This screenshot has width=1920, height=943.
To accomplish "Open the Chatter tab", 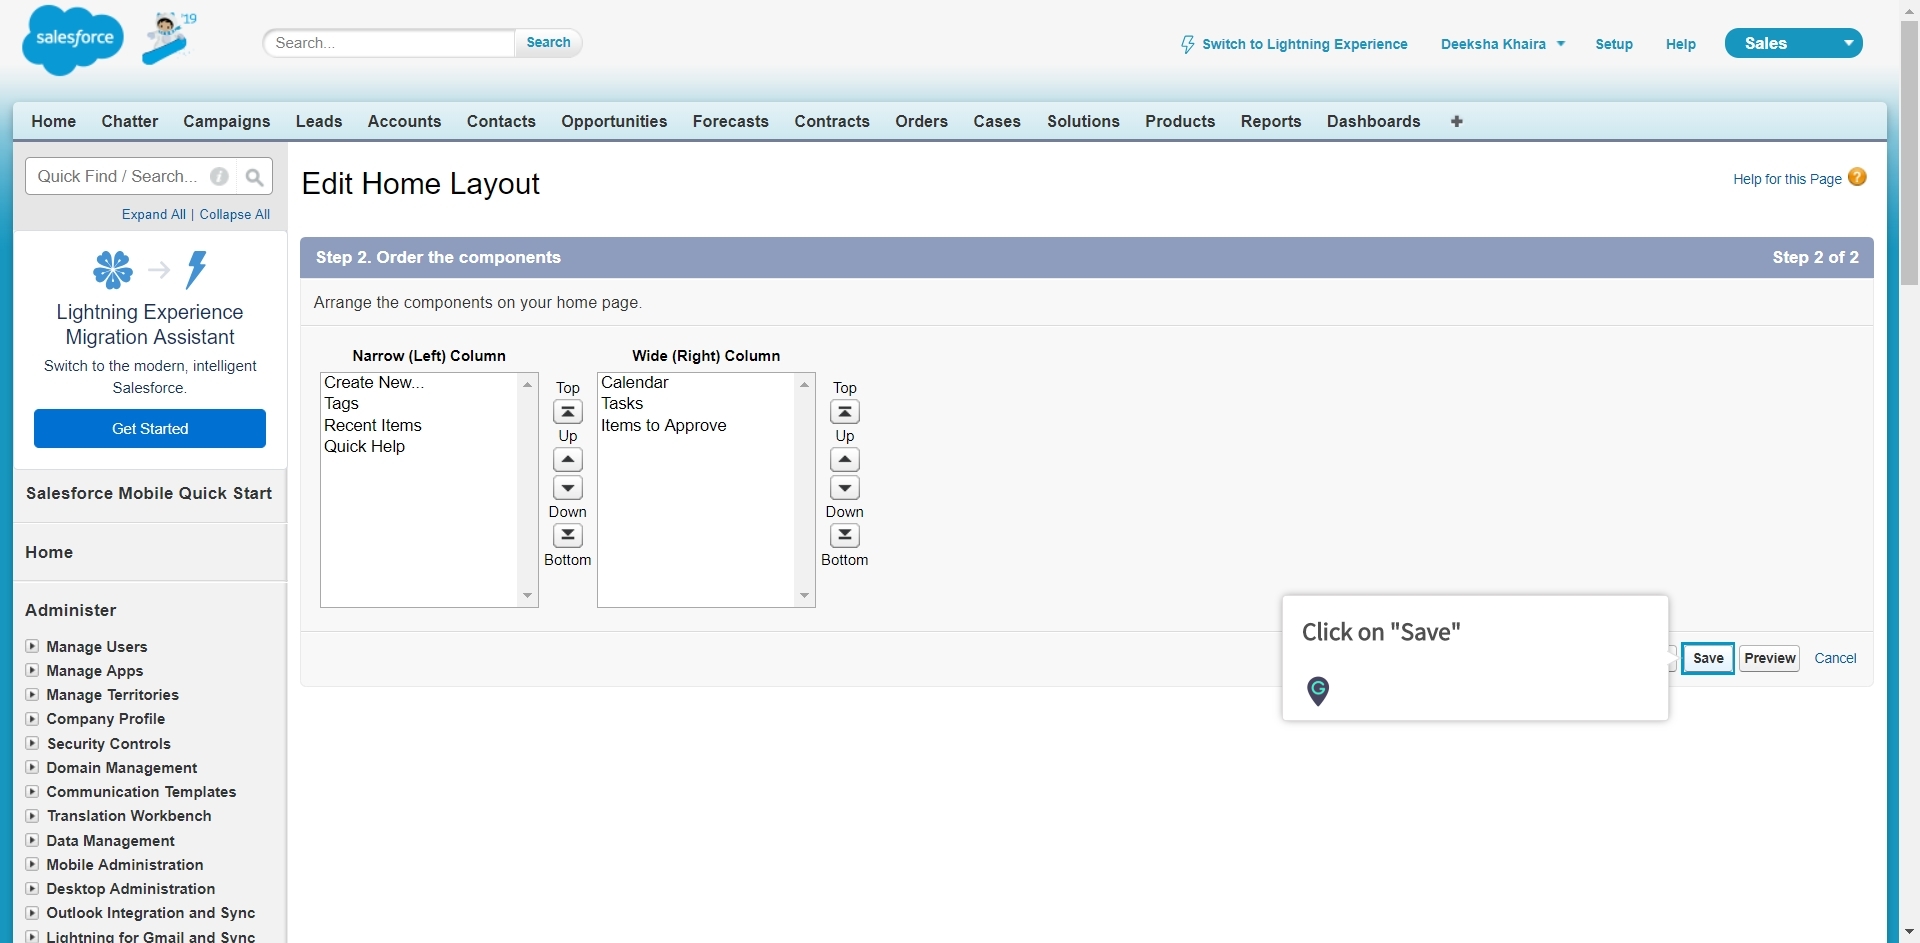I will [x=130, y=121].
